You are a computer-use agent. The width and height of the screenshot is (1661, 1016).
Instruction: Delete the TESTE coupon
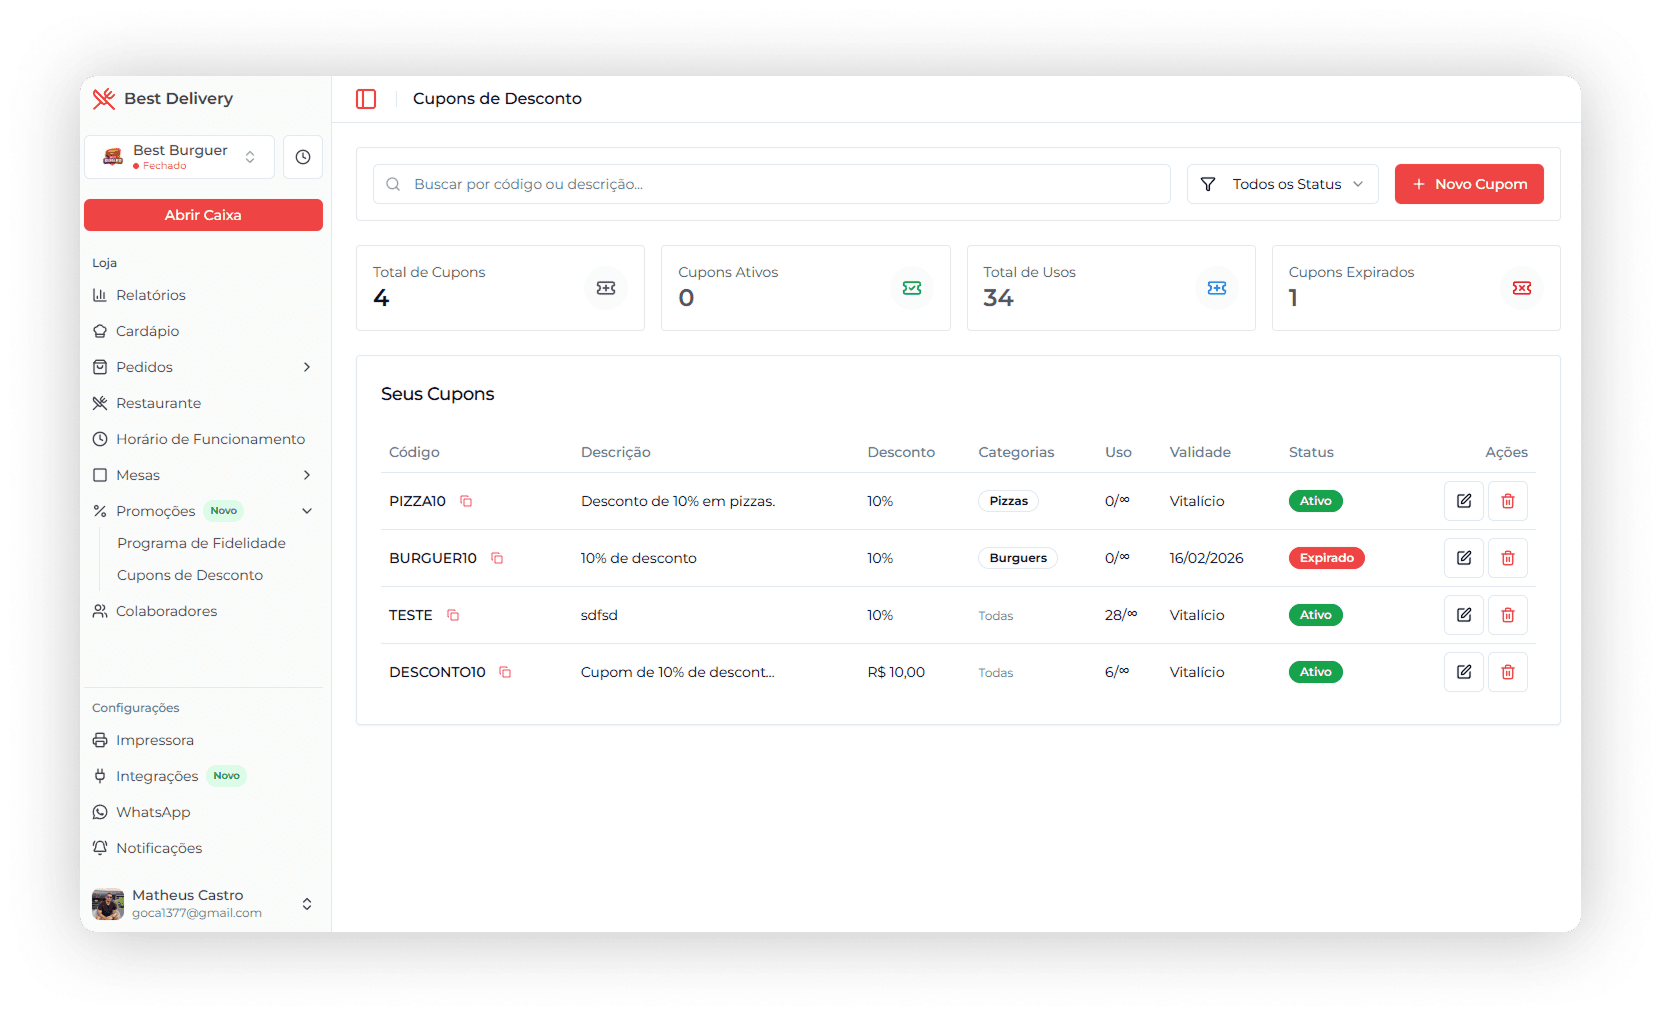pyautogui.click(x=1507, y=615)
